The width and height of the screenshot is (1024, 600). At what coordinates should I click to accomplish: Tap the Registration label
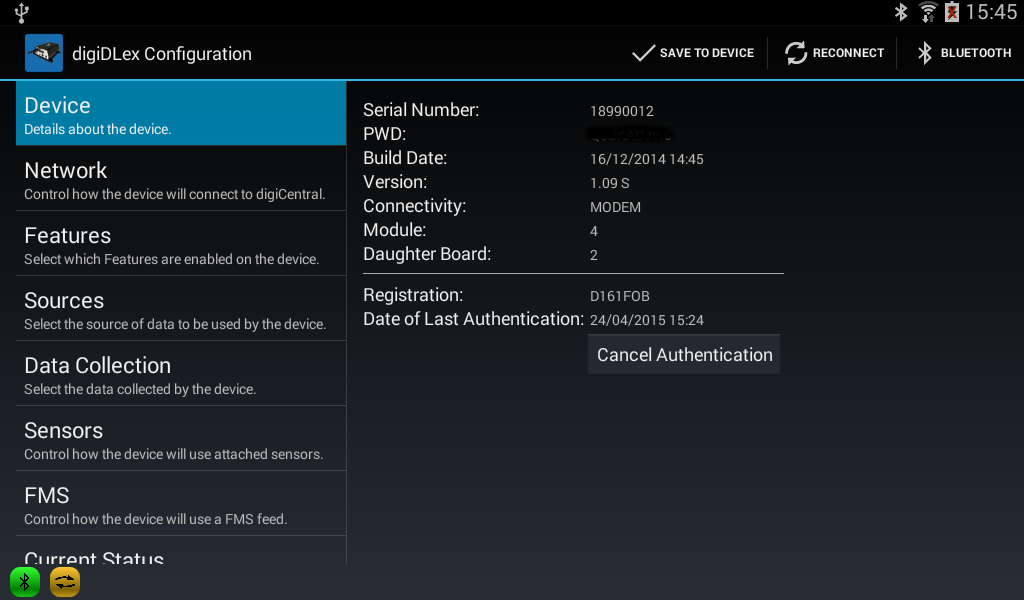(x=413, y=295)
